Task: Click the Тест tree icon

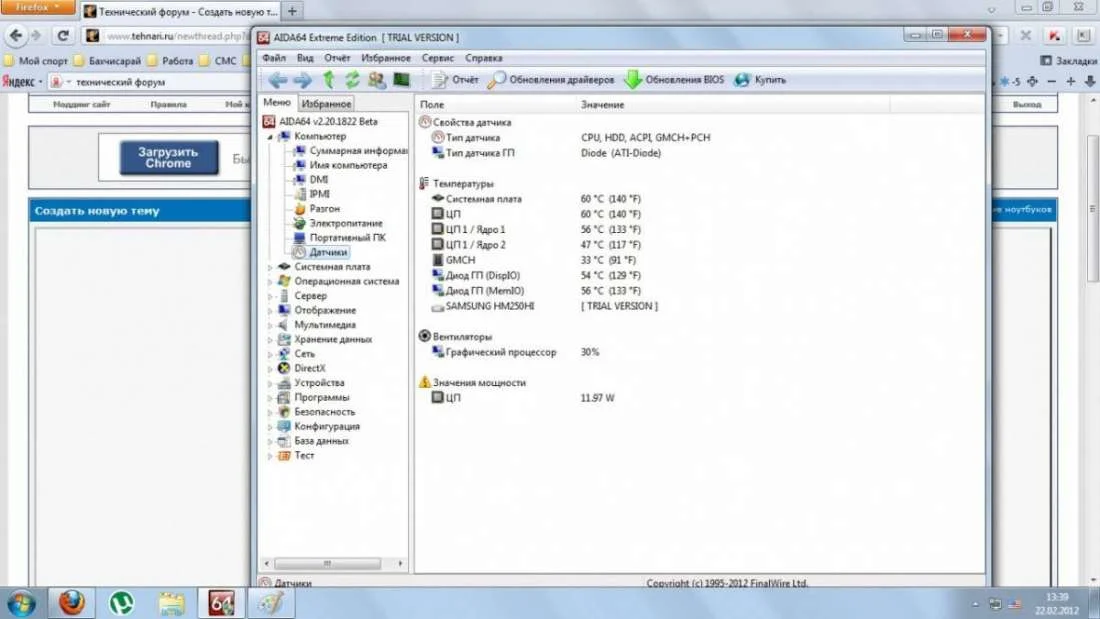Action: 284,455
